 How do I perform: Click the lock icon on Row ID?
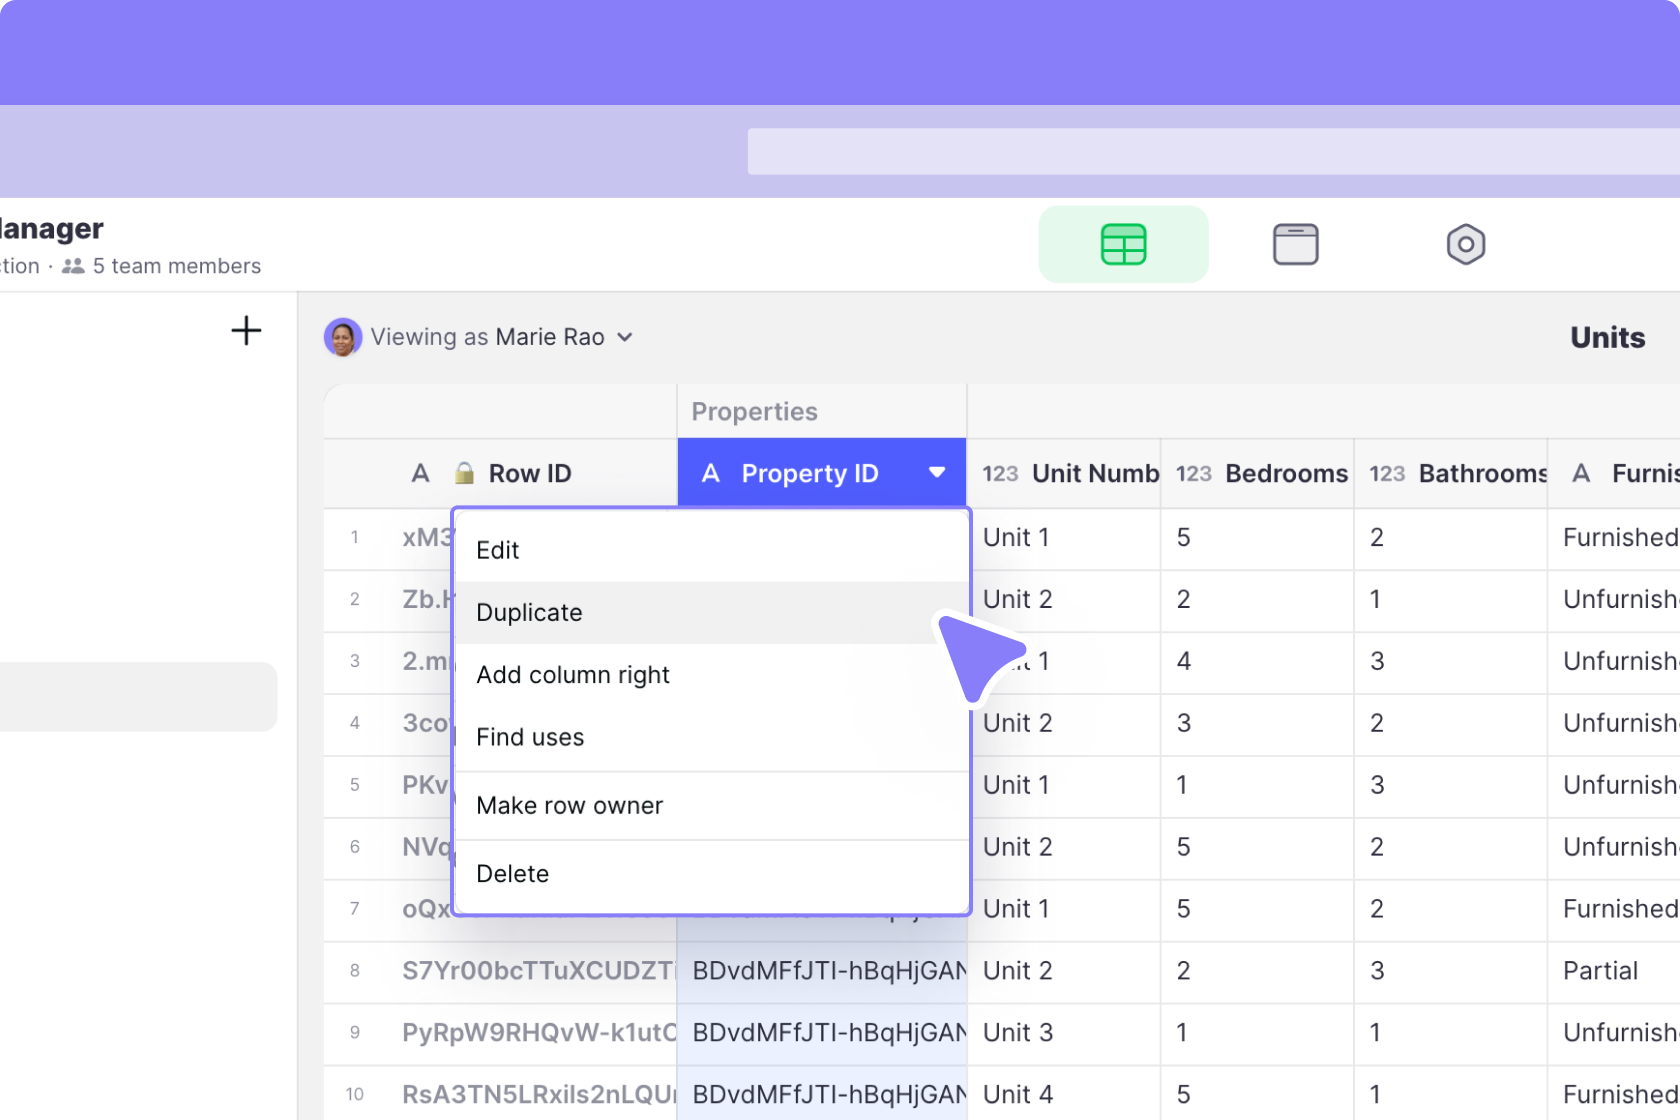464,473
